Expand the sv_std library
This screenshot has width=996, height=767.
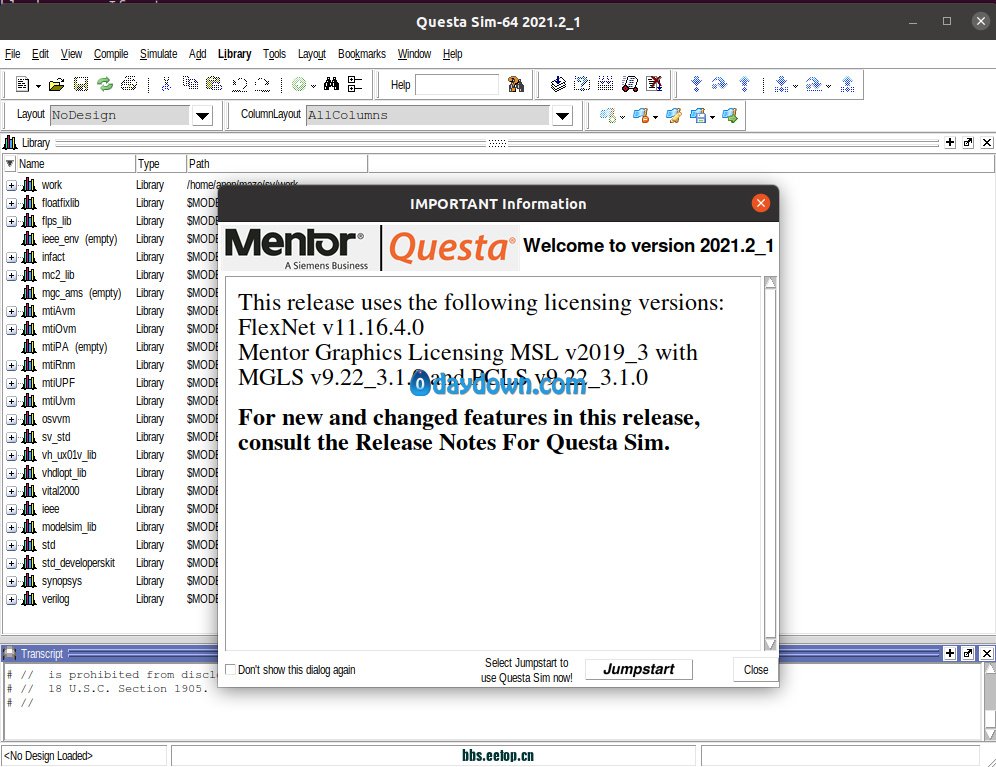pos(11,438)
